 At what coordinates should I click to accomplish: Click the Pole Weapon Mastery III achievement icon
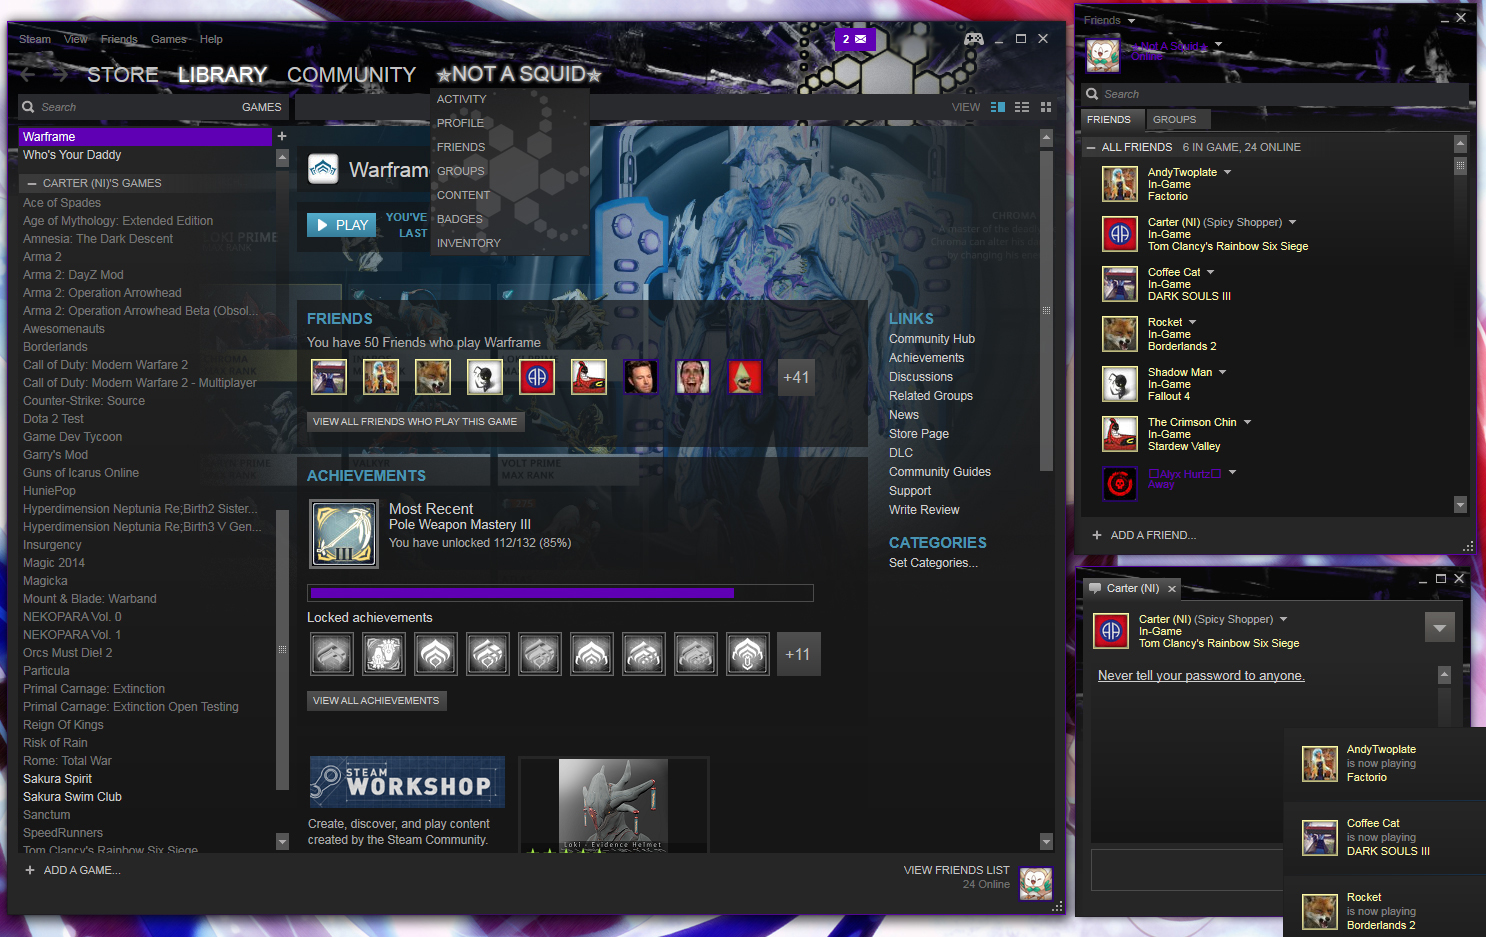[343, 533]
